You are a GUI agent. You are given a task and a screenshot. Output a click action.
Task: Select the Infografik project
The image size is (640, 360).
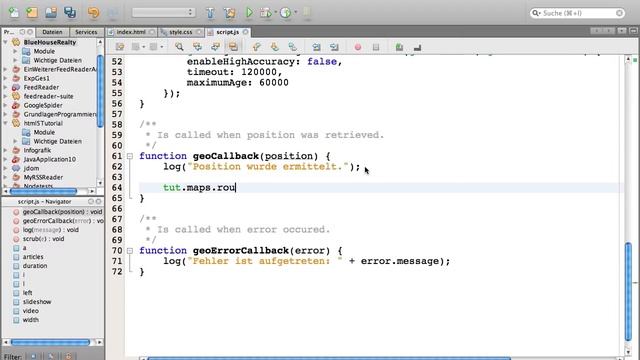(x=37, y=150)
